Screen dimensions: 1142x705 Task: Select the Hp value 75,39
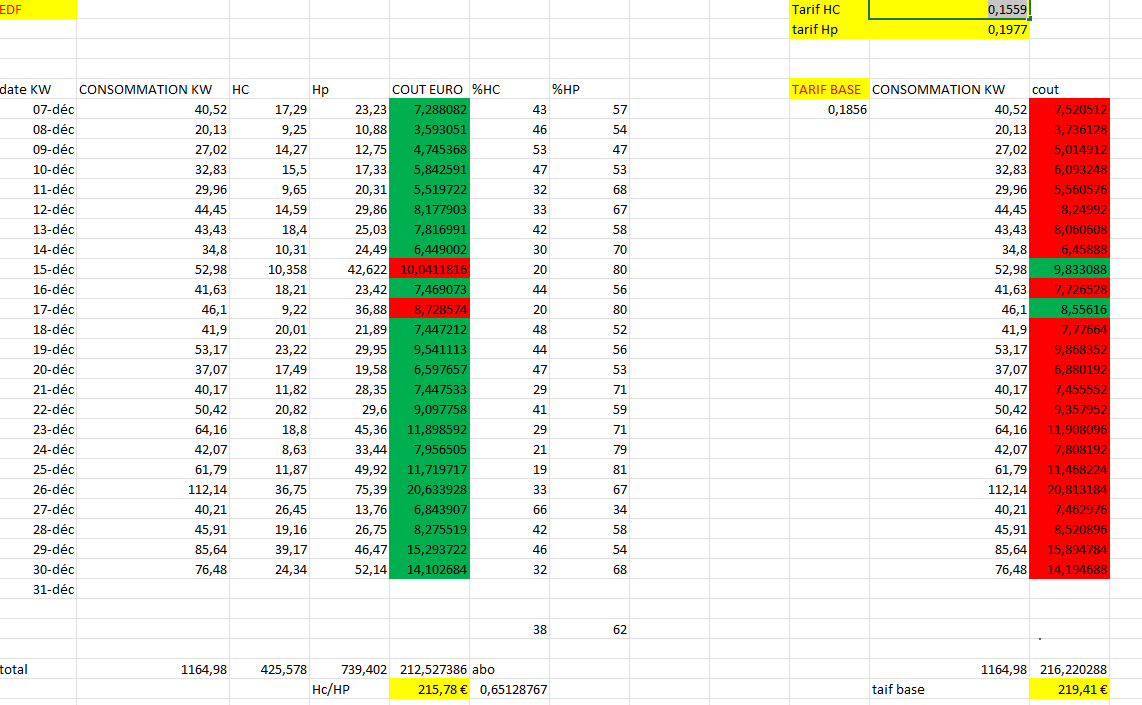tap(350, 489)
